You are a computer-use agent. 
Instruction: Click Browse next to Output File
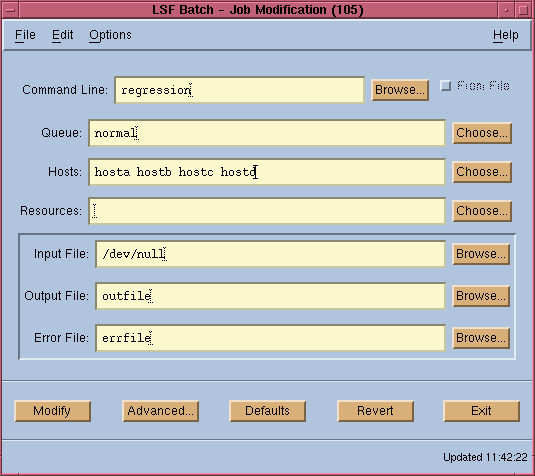pyautogui.click(x=481, y=296)
